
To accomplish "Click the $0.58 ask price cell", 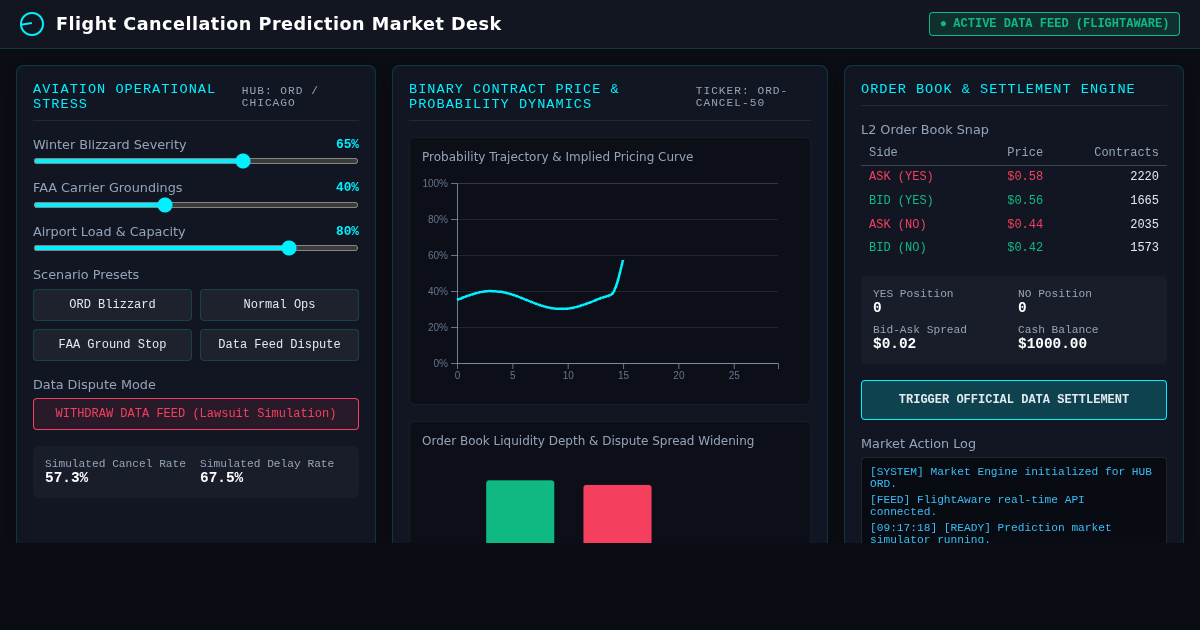I will 1025,177.
